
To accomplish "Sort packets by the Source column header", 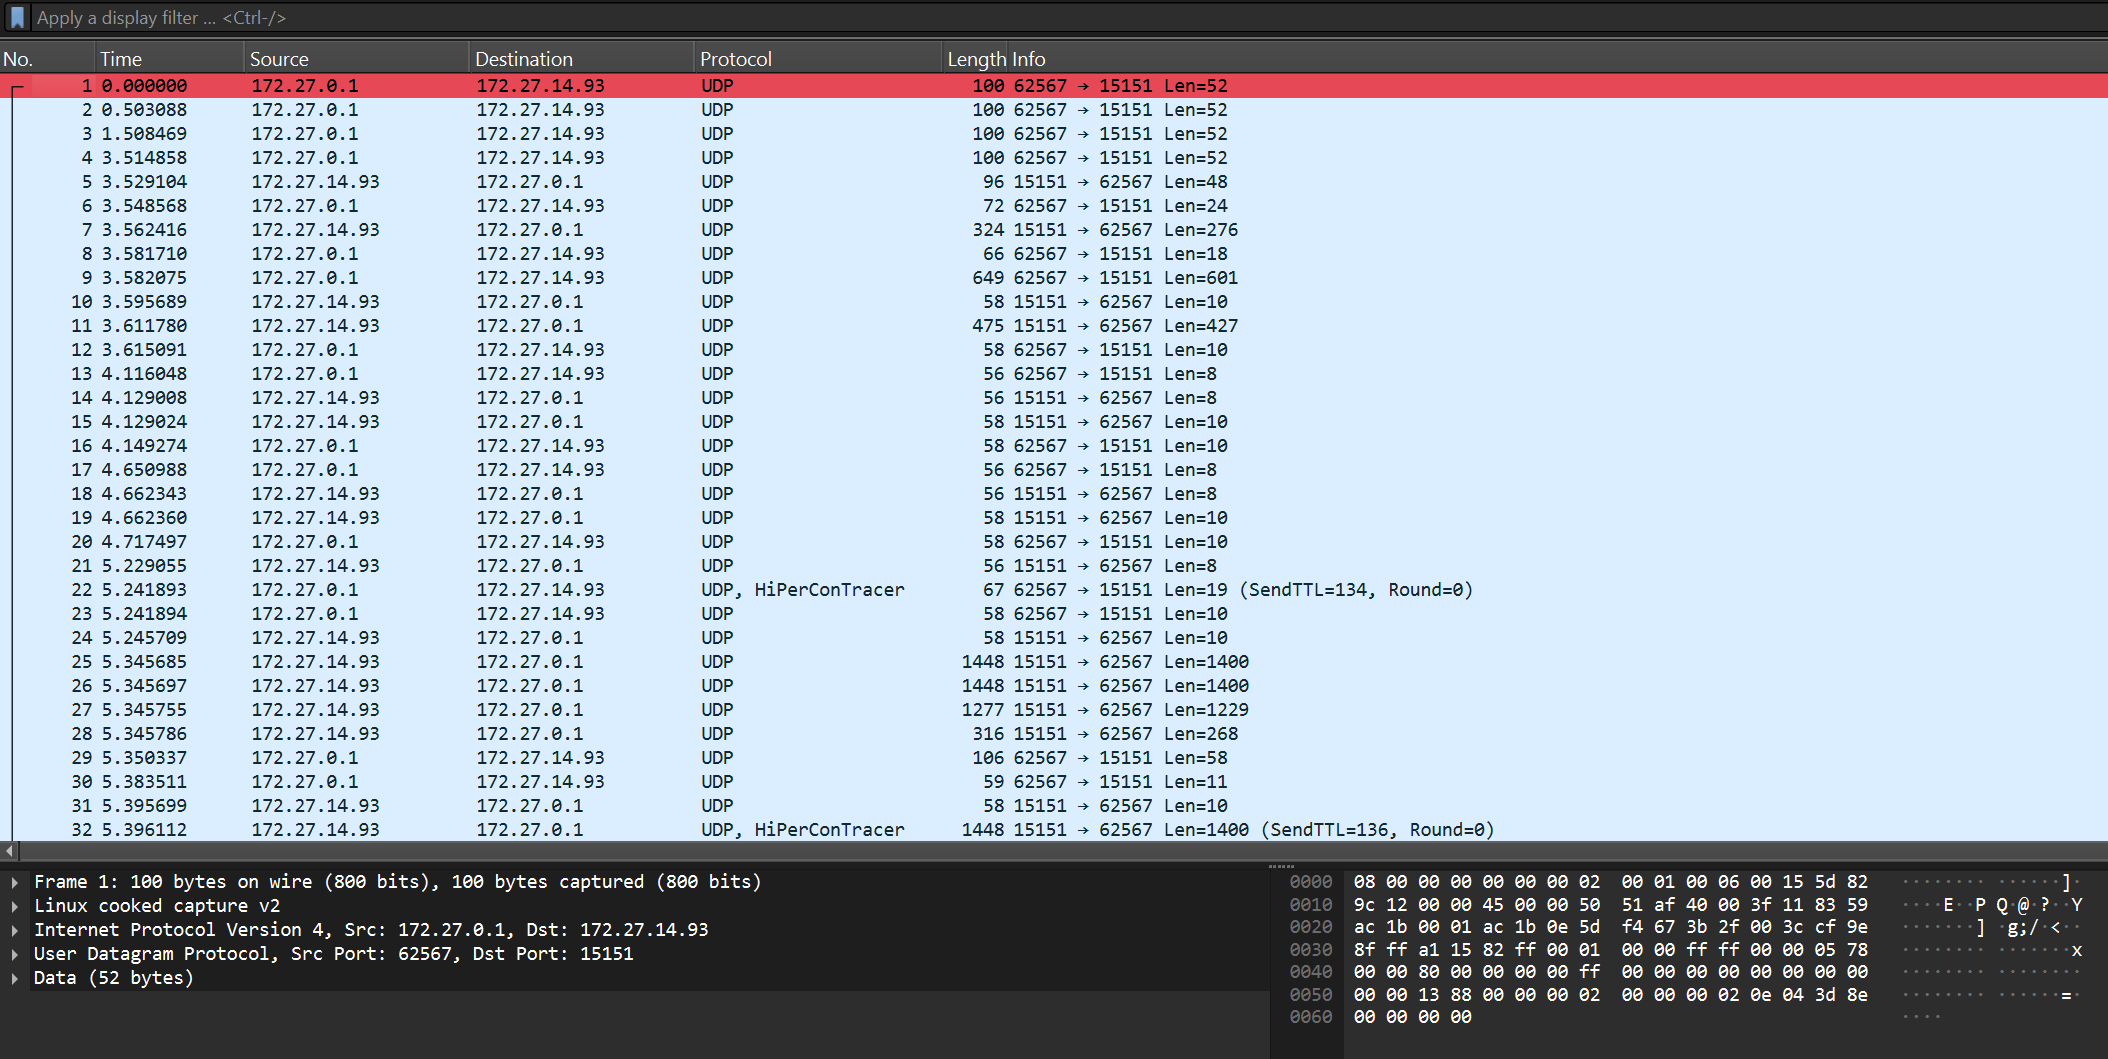I will (356, 59).
